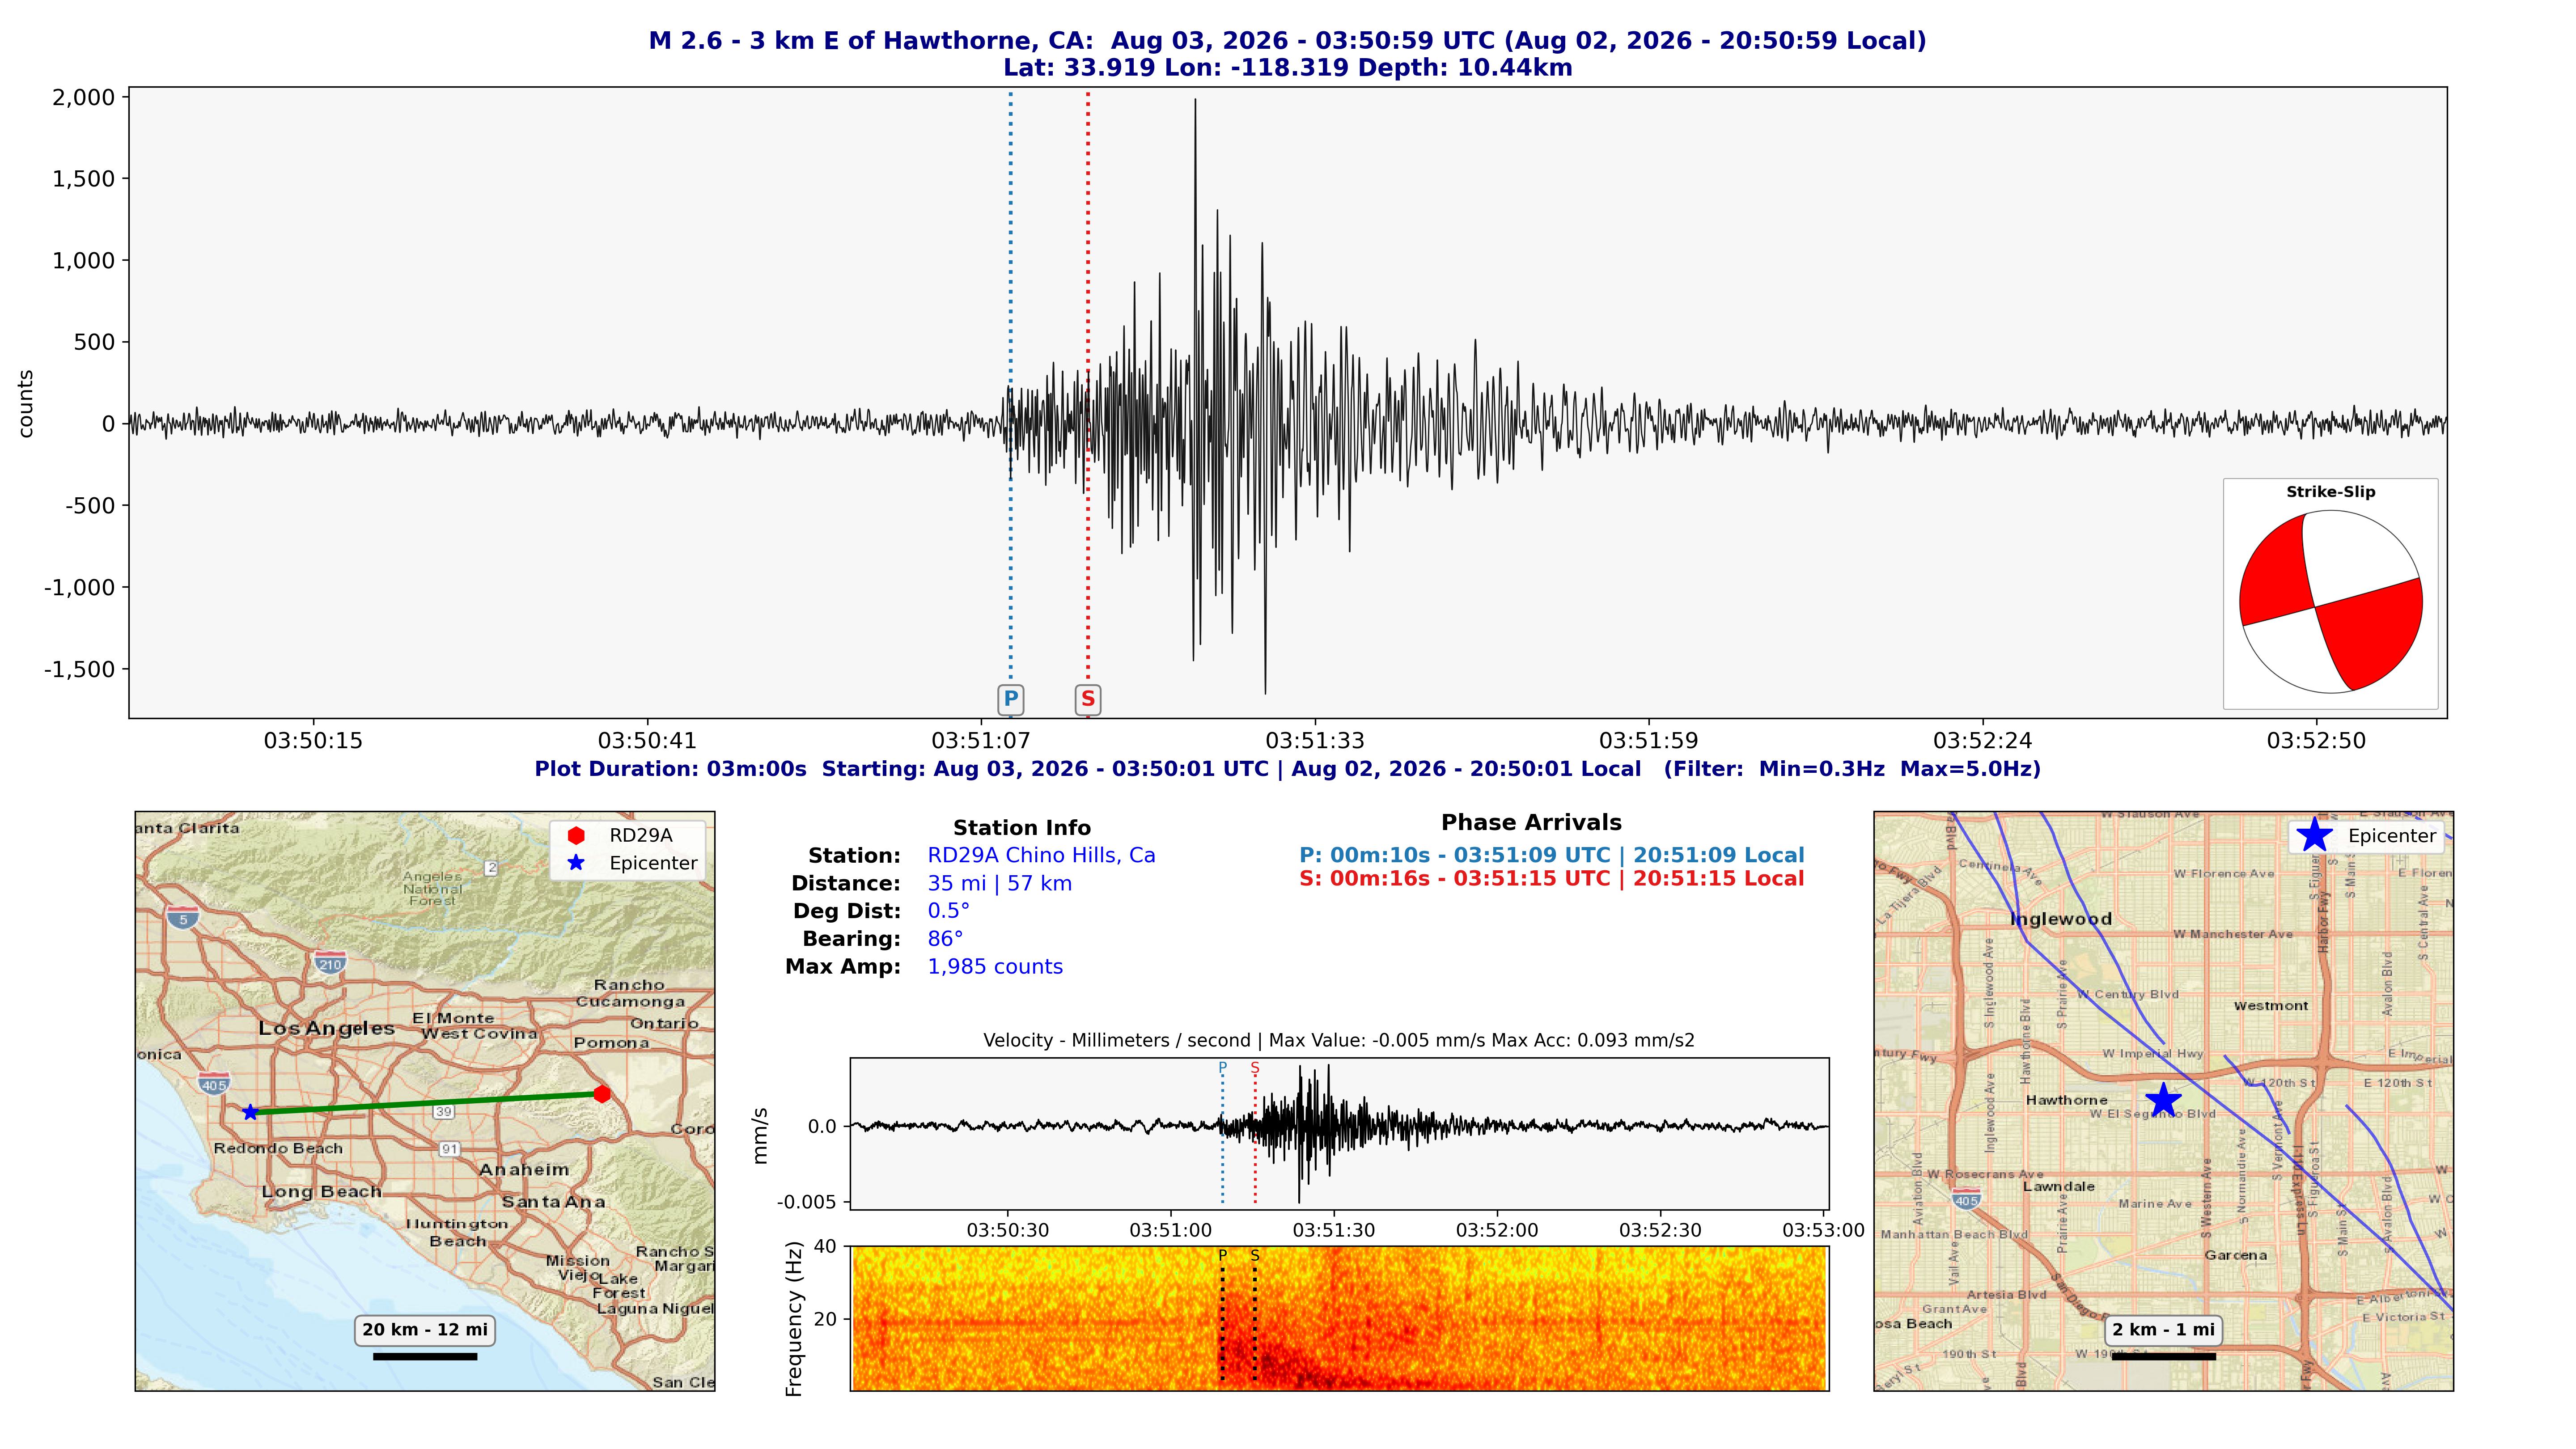The height and width of the screenshot is (1449, 2576).
Task: Click the '2 km - 1 mi' scale label
Action: tap(2164, 1330)
